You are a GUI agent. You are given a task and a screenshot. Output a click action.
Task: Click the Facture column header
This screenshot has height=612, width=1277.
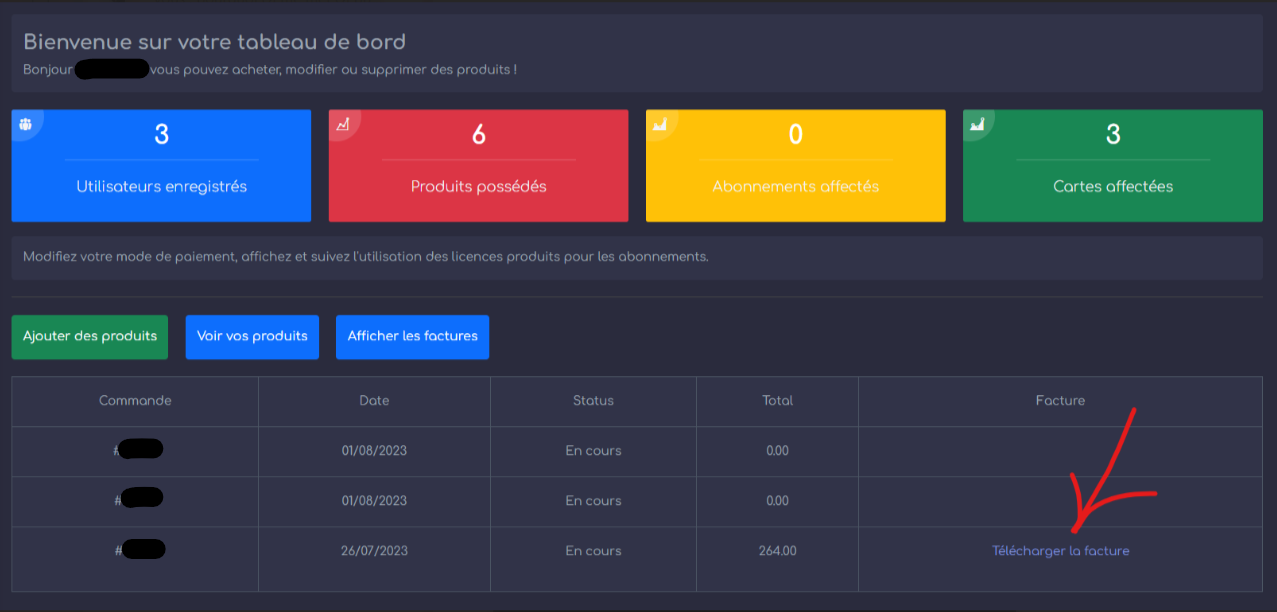pyautogui.click(x=1060, y=400)
